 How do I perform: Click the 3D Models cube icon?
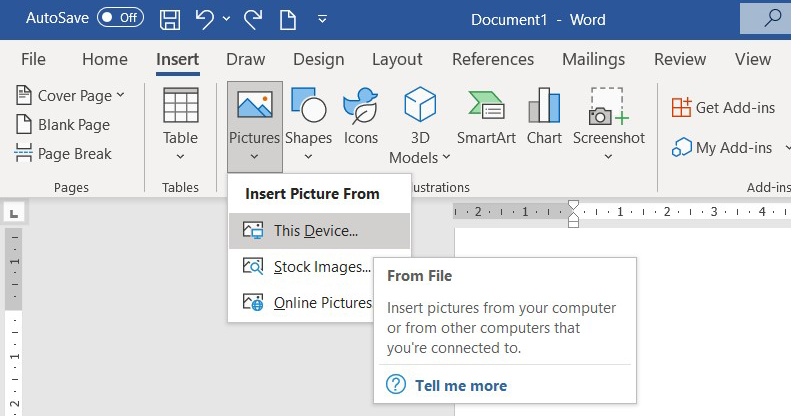pos(420,104)
